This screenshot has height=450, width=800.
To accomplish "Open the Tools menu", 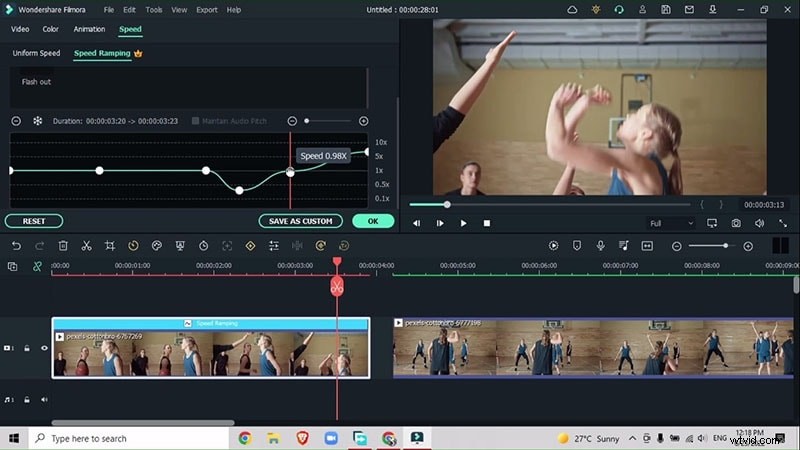I will [154, 10].
